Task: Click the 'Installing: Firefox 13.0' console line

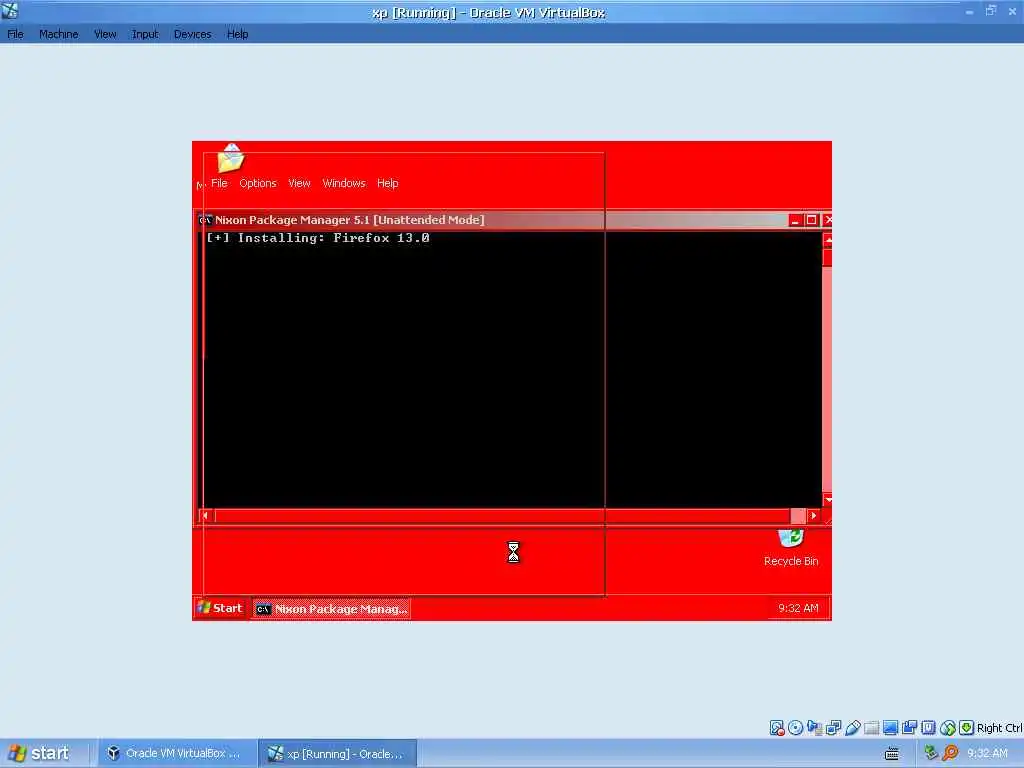Action: click(317, 238)
